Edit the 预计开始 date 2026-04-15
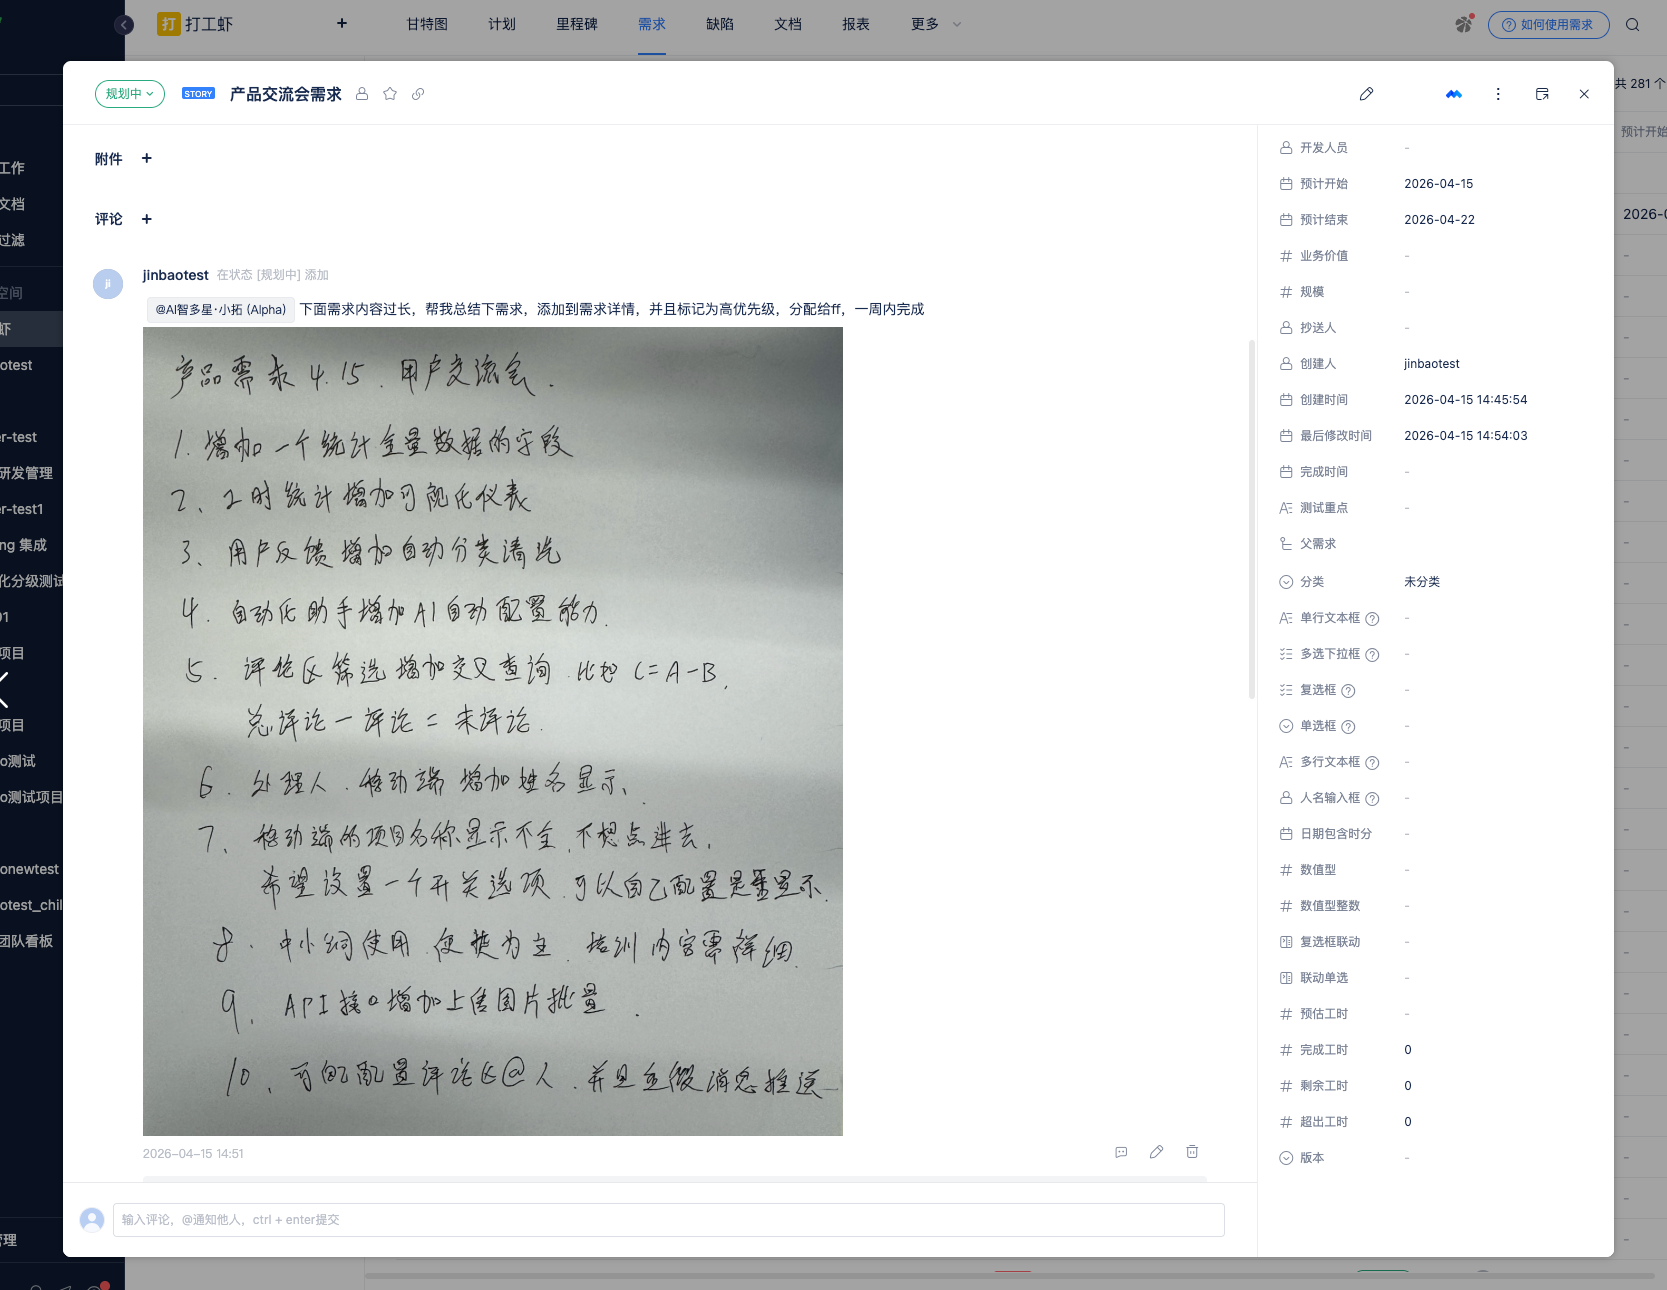The image size is (1667, 1290). click(x=1438, y=184)
